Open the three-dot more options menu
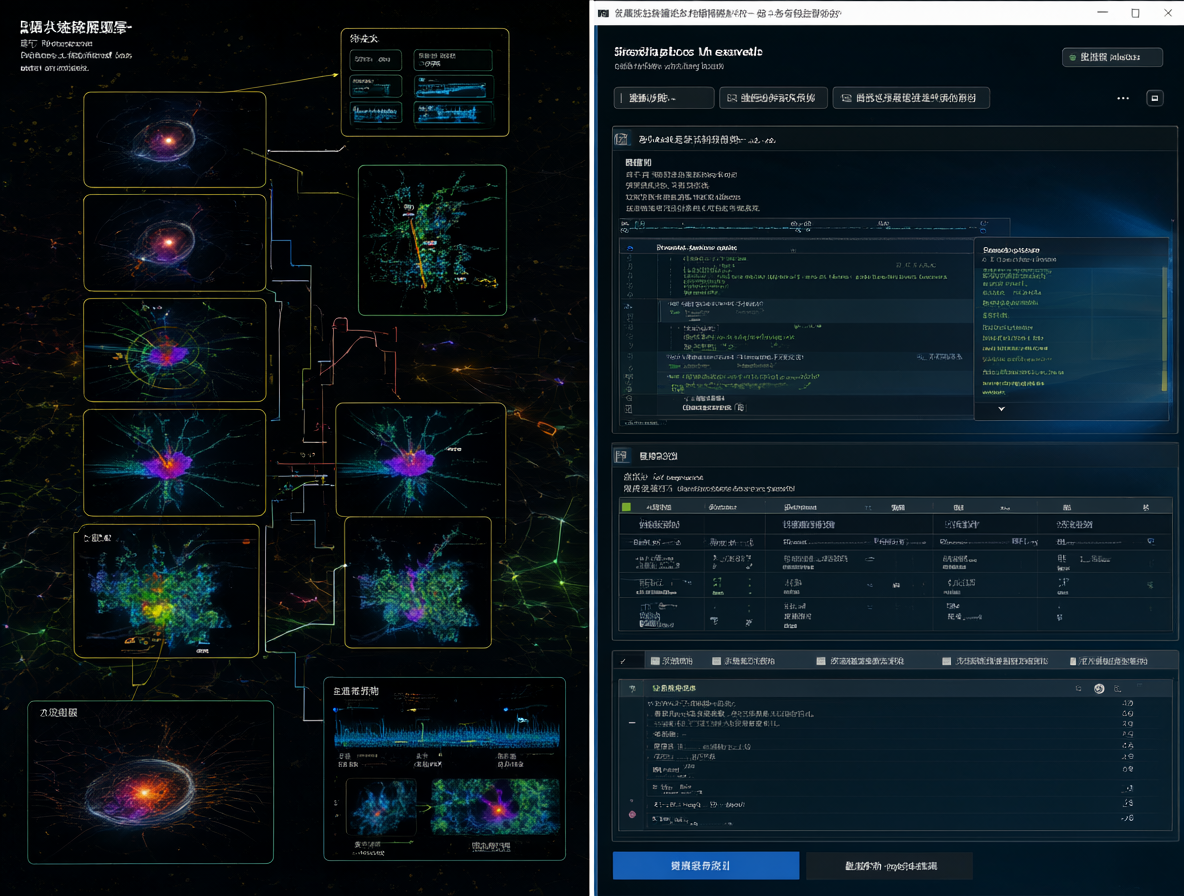1184x896 pixels. point(1123,98)
